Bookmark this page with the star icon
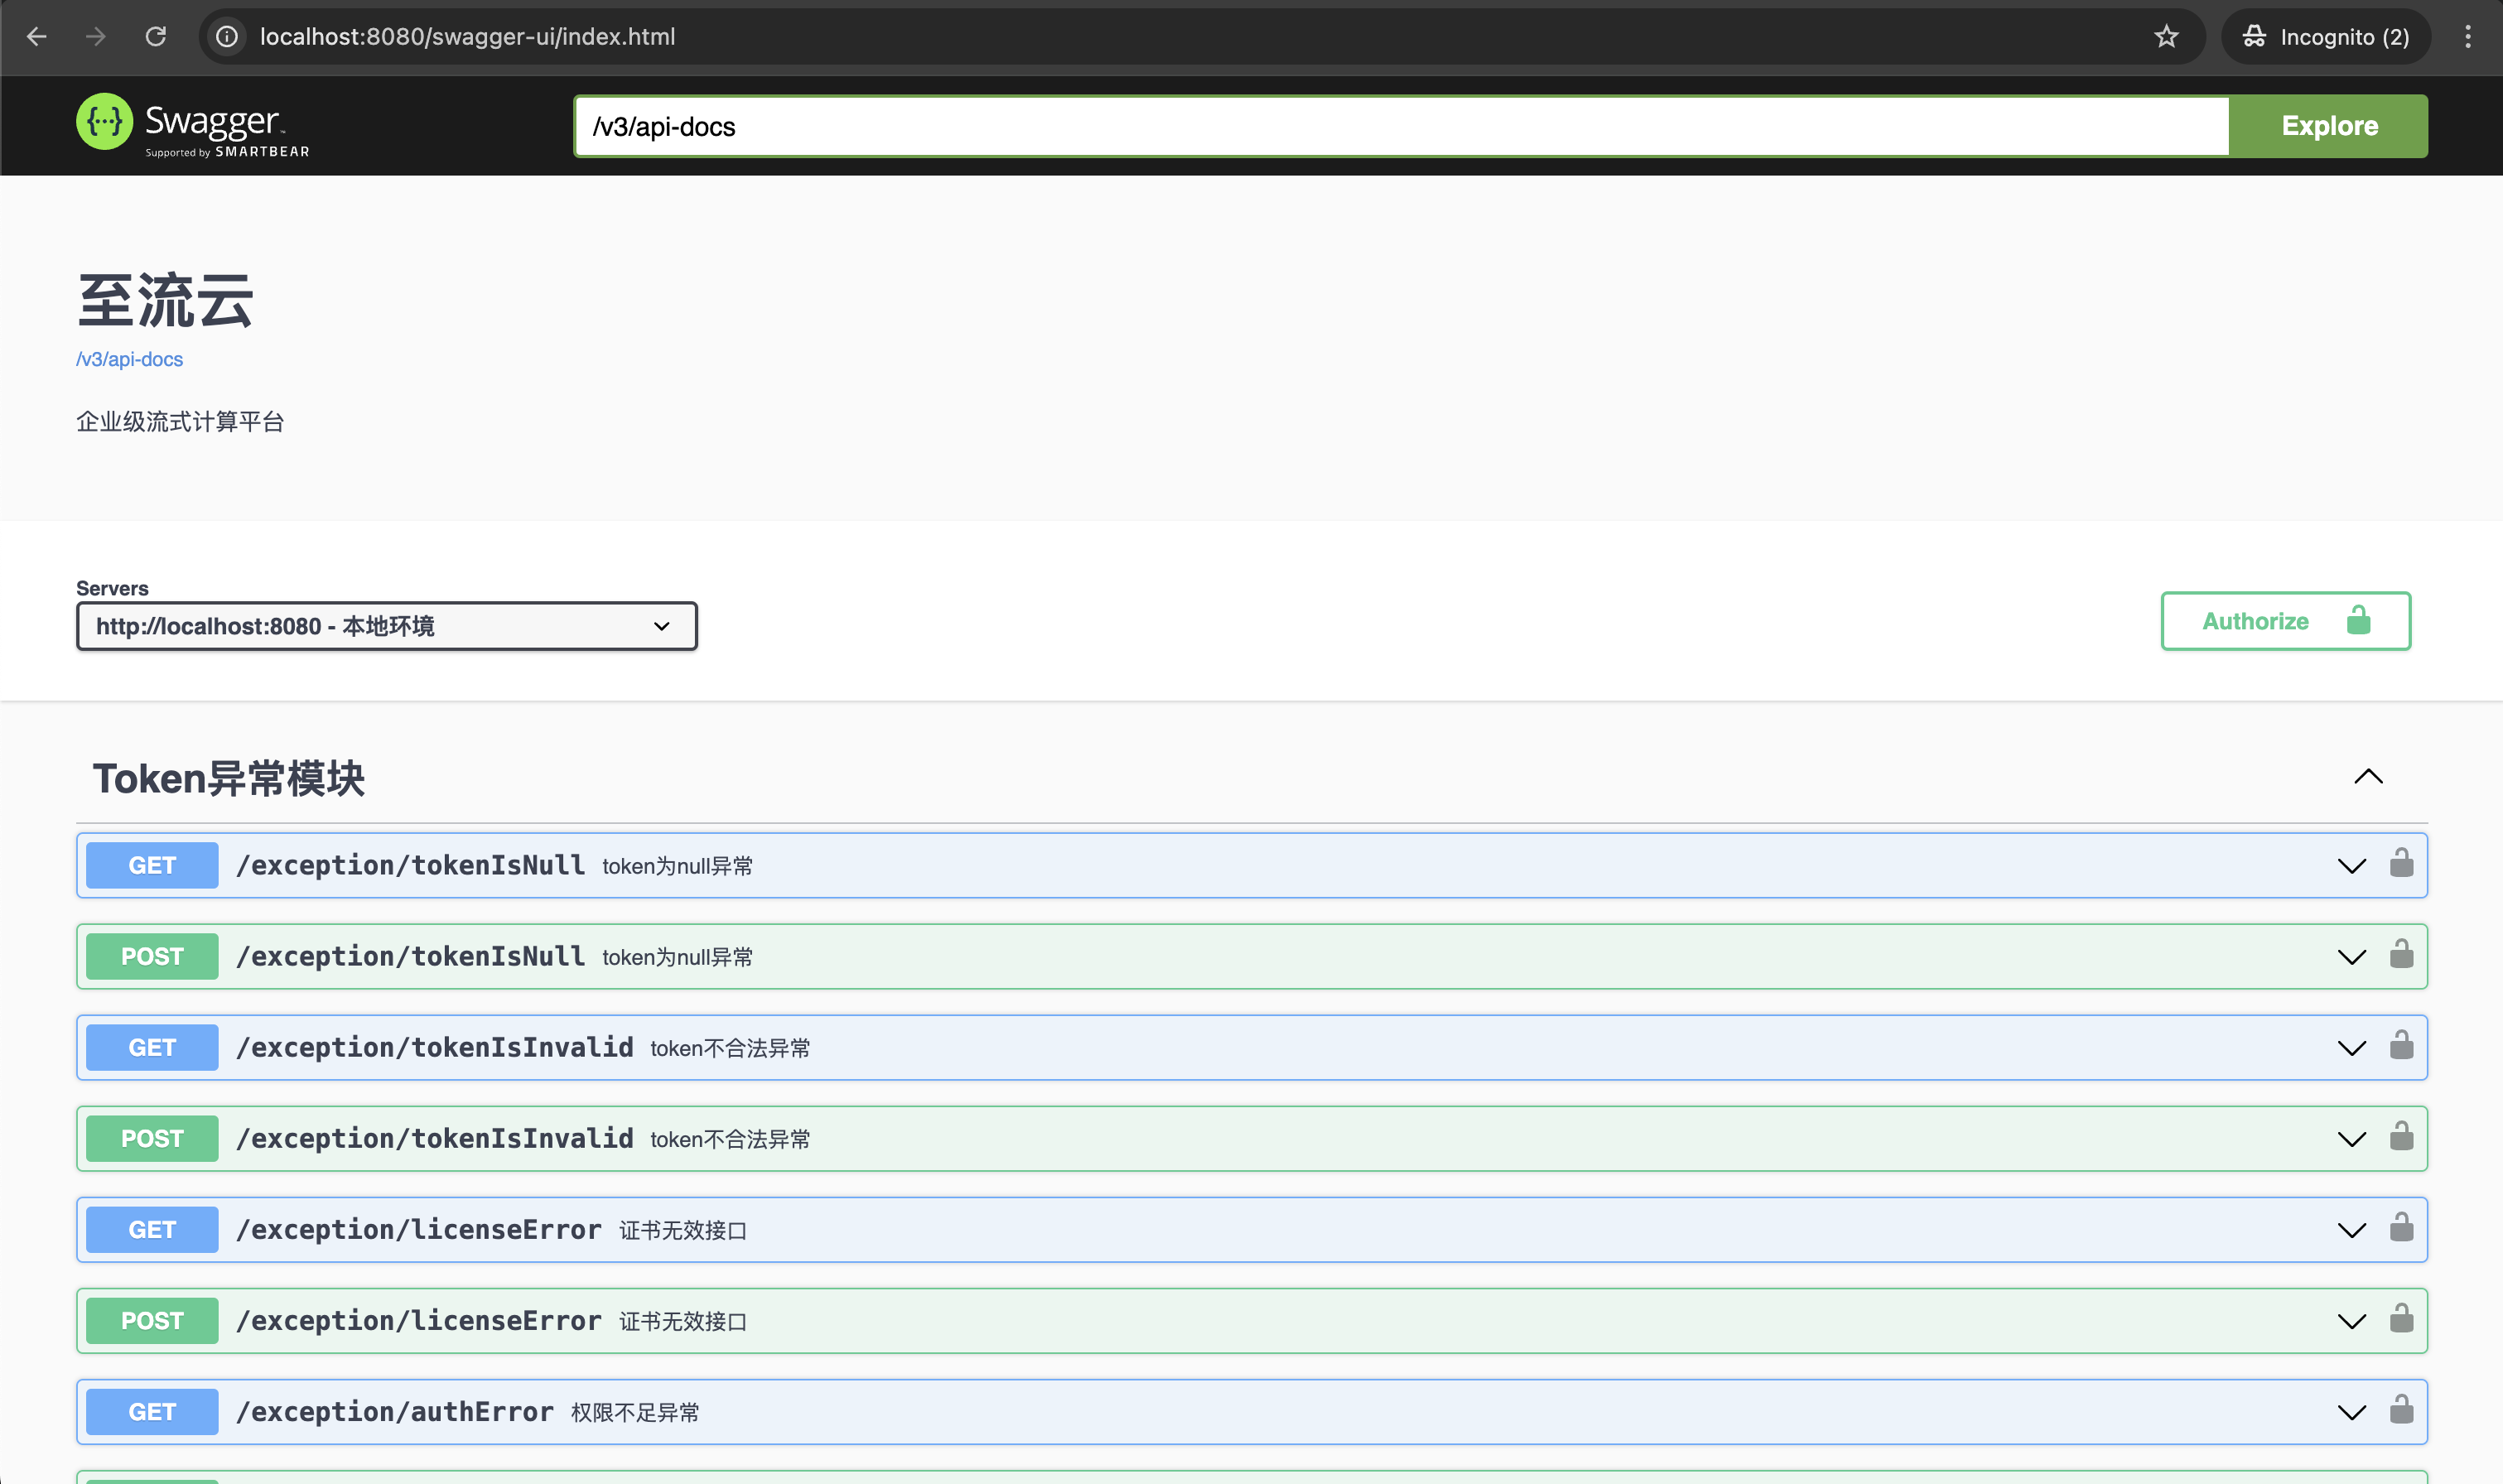 (x=2166, y=37)
